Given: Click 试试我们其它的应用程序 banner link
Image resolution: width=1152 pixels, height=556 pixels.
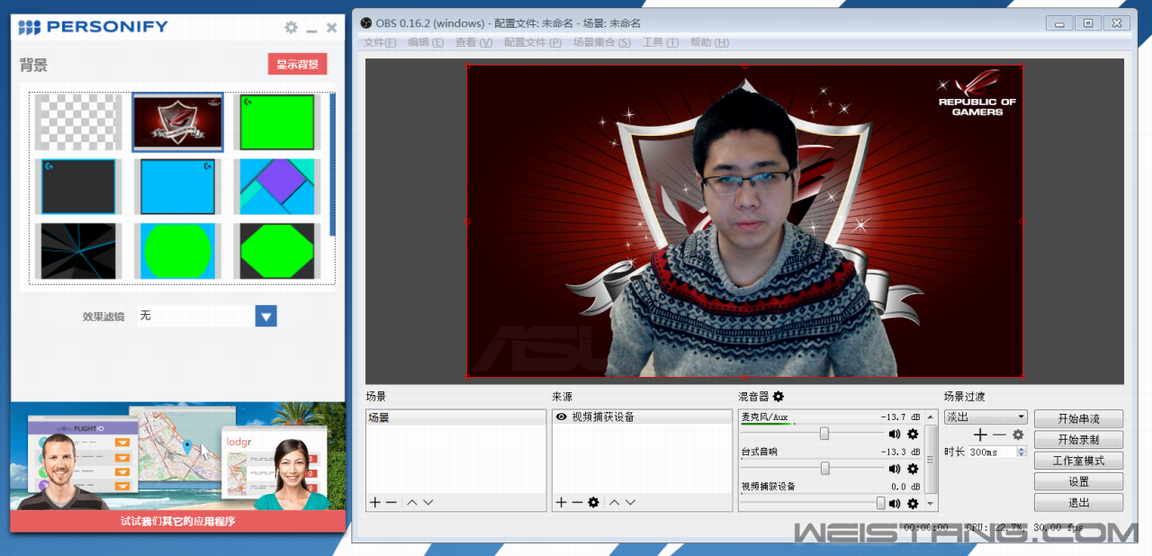Looking at the screenshot, I should (178, 521).
